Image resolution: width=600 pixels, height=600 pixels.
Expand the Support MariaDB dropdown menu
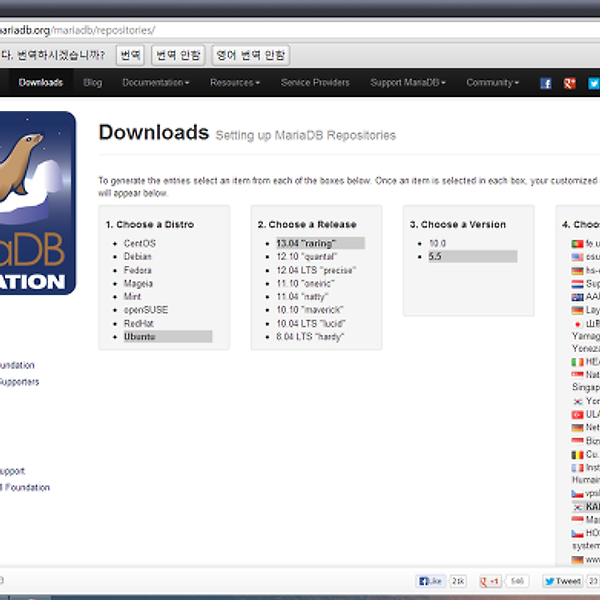(408, 83)
